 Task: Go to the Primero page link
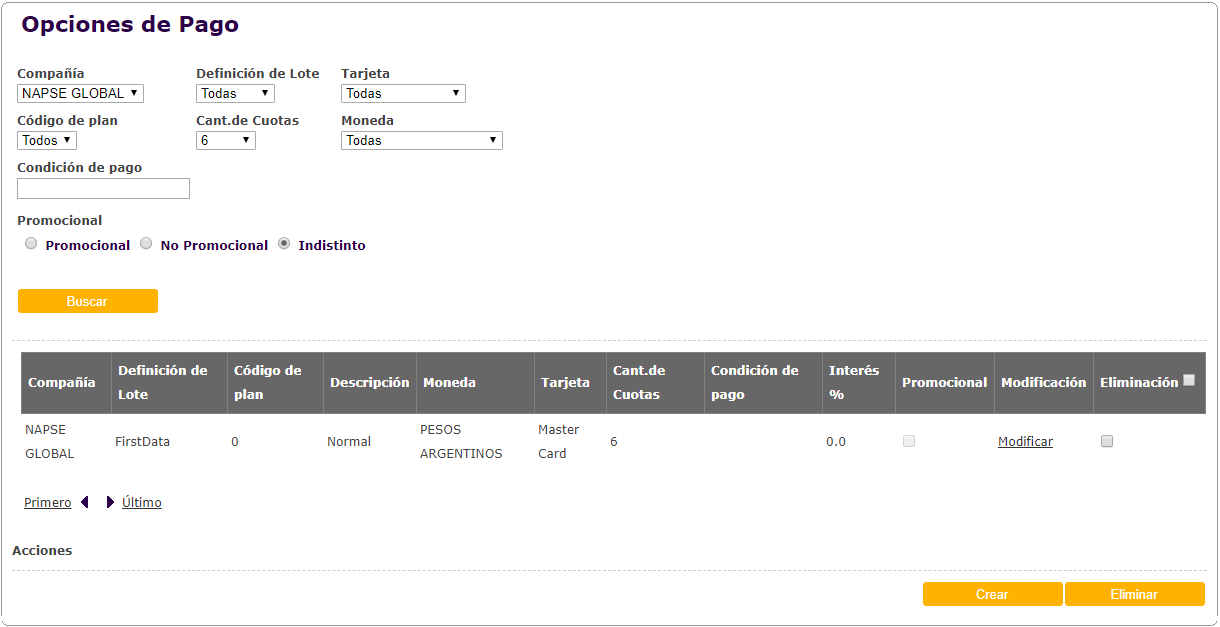coord(48,502)
